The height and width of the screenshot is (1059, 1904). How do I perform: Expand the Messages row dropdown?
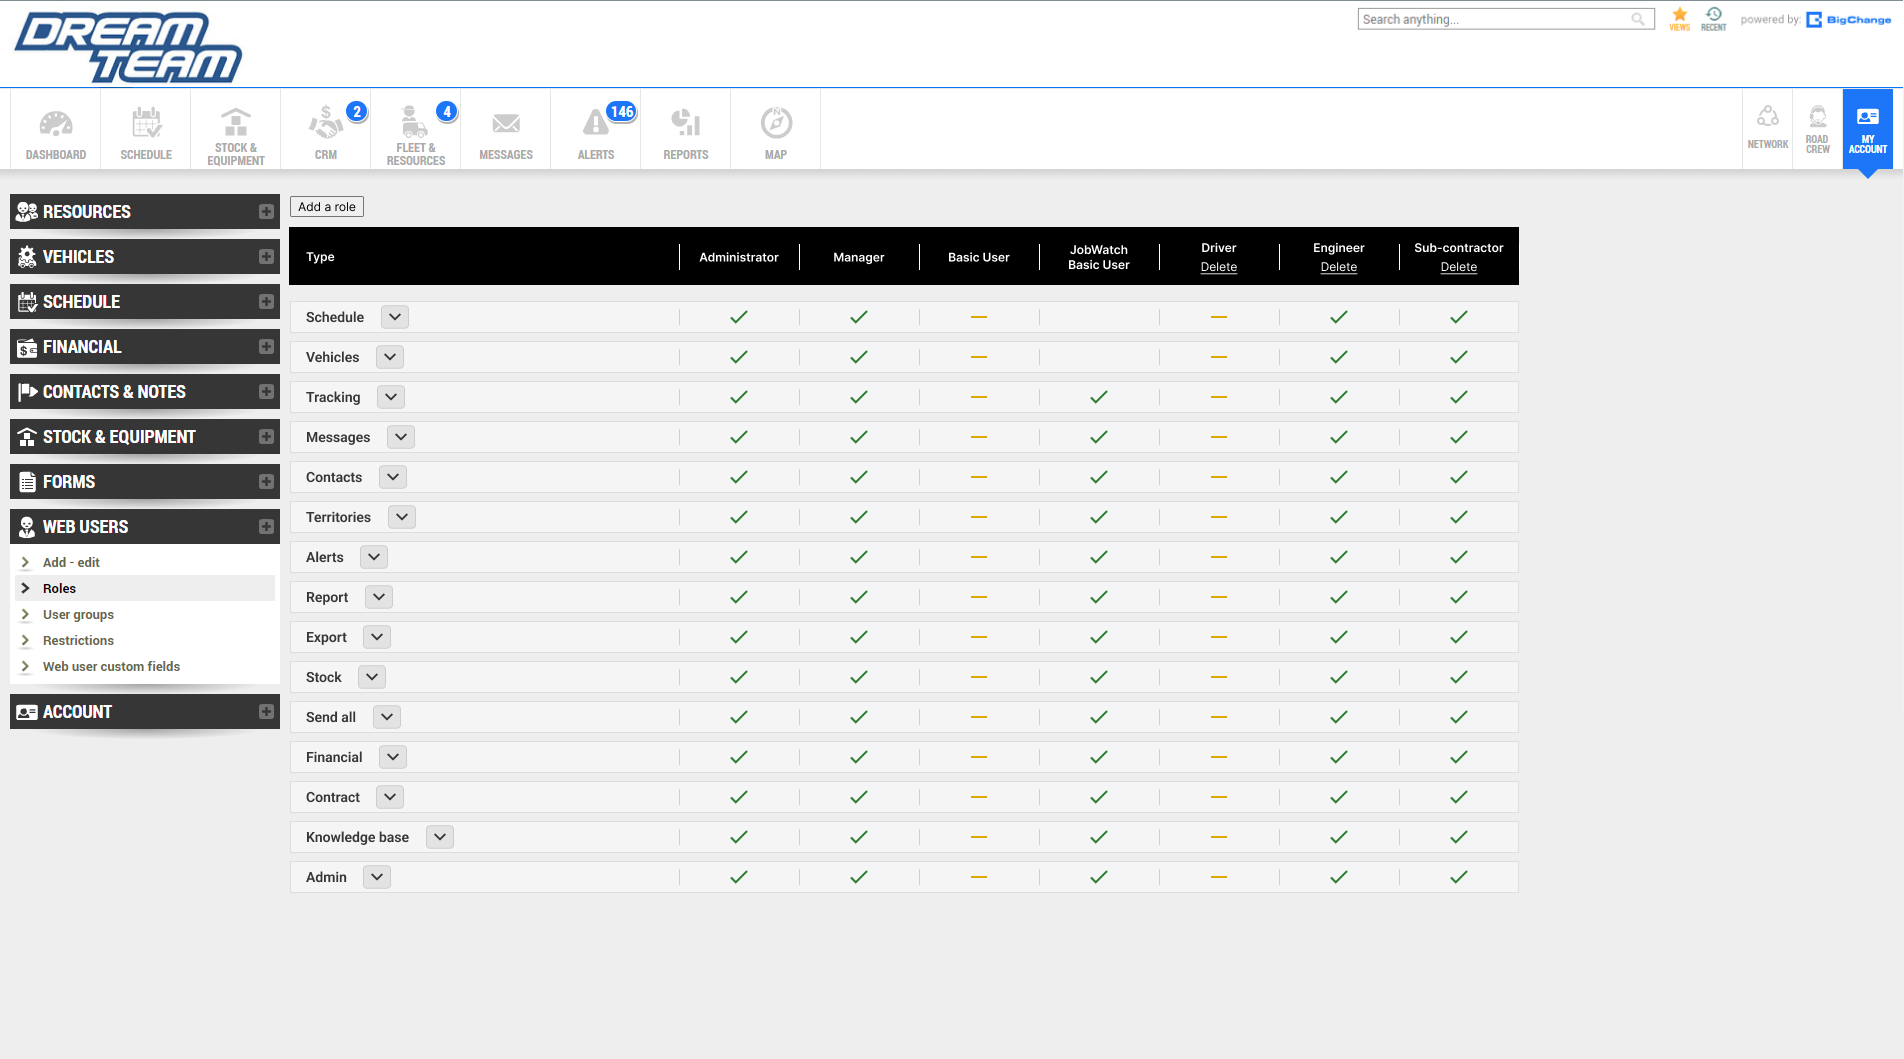coord(401,437)
